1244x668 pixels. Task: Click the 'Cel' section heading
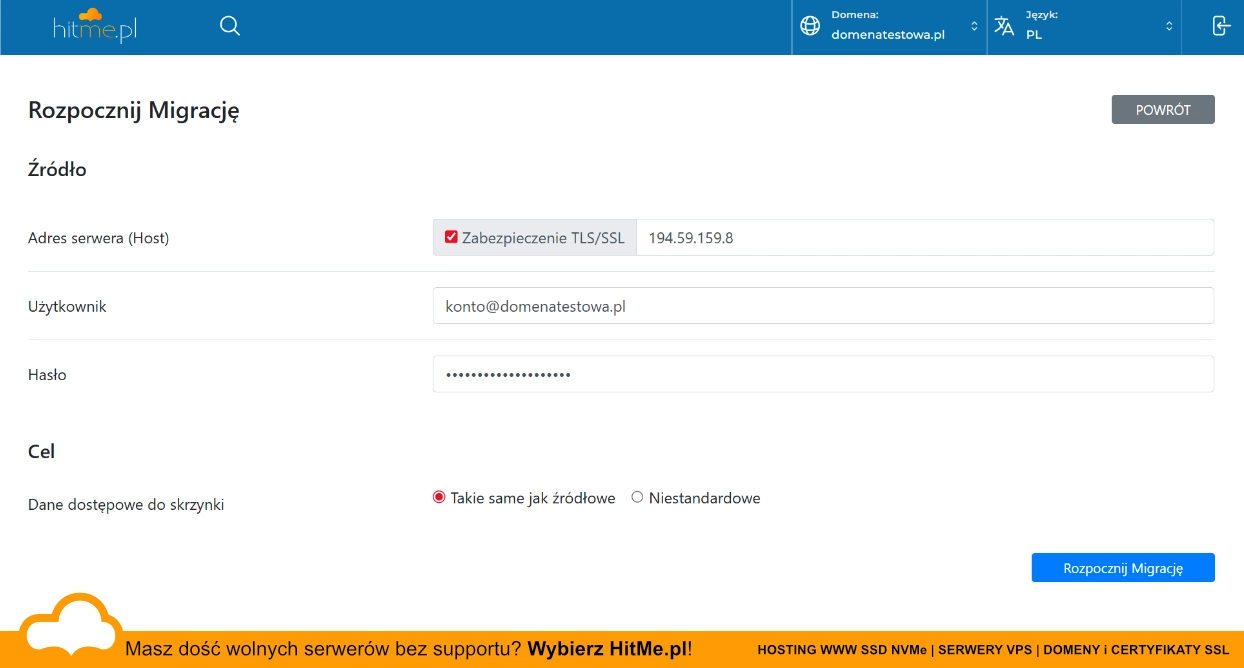(41, 451)
